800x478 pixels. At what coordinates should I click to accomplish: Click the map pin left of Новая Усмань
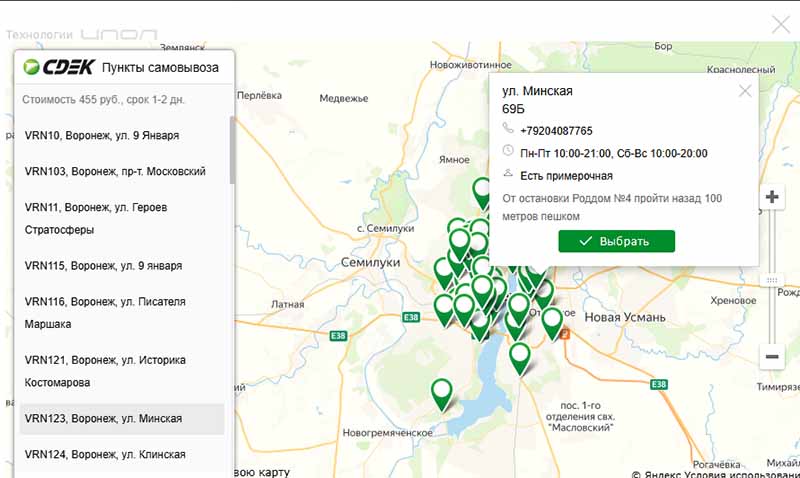[x=552, y=323]
